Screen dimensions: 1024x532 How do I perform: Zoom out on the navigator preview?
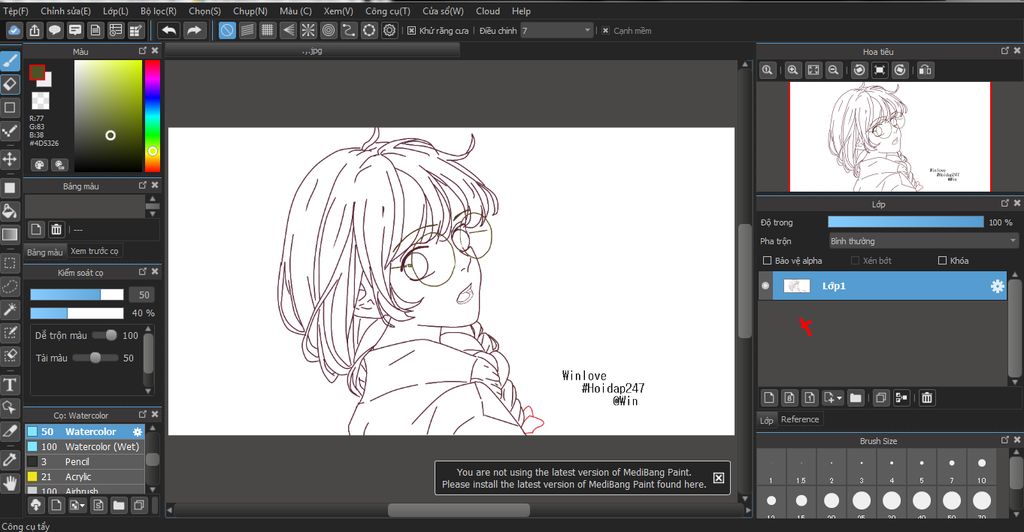833,70
